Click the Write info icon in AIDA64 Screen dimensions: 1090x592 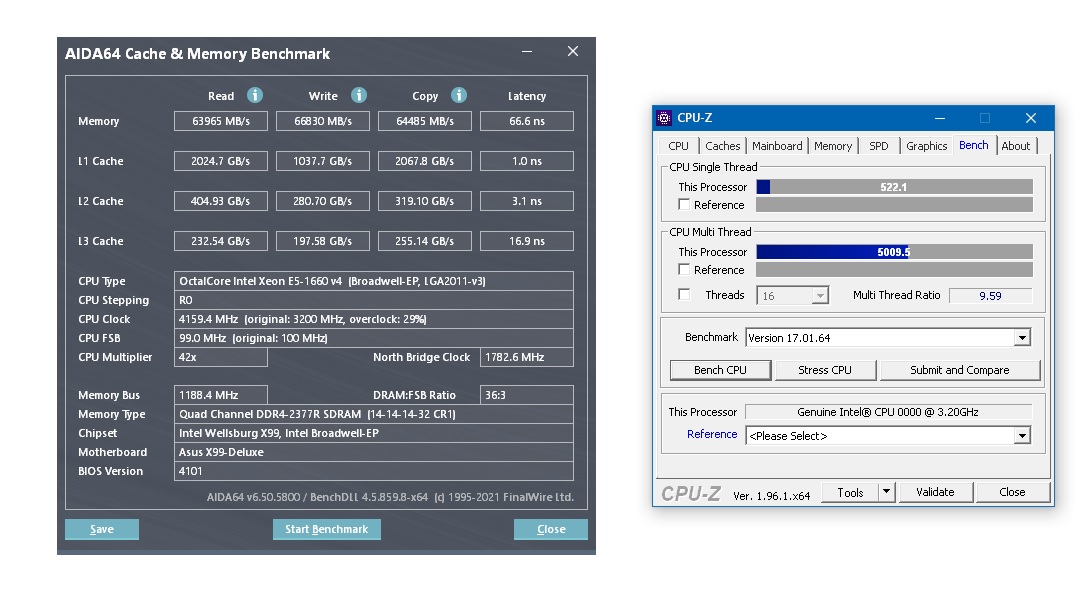(x=359, y=95)
